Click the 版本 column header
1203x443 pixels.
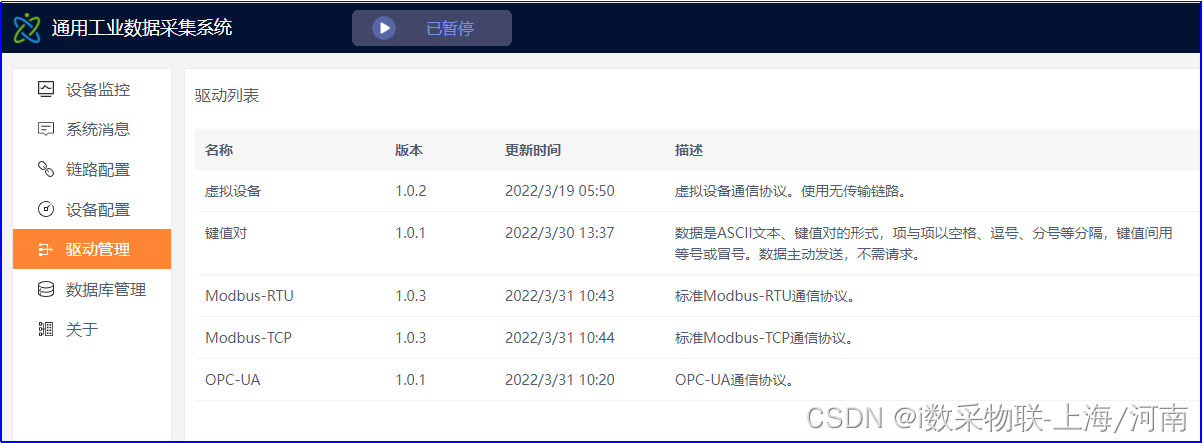pyautogui.click(x=409, y=150)
